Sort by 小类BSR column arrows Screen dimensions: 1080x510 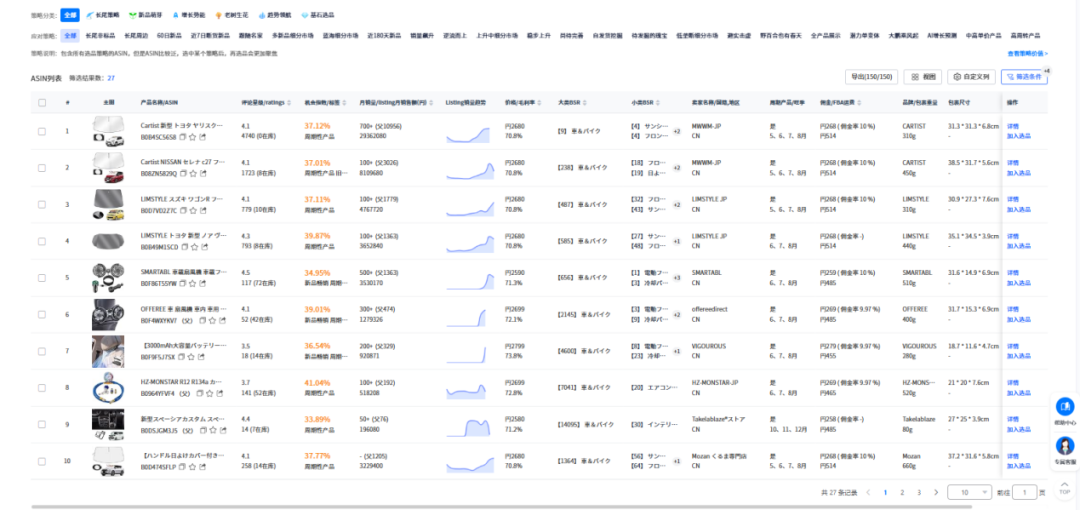click(x=659, y=103)
